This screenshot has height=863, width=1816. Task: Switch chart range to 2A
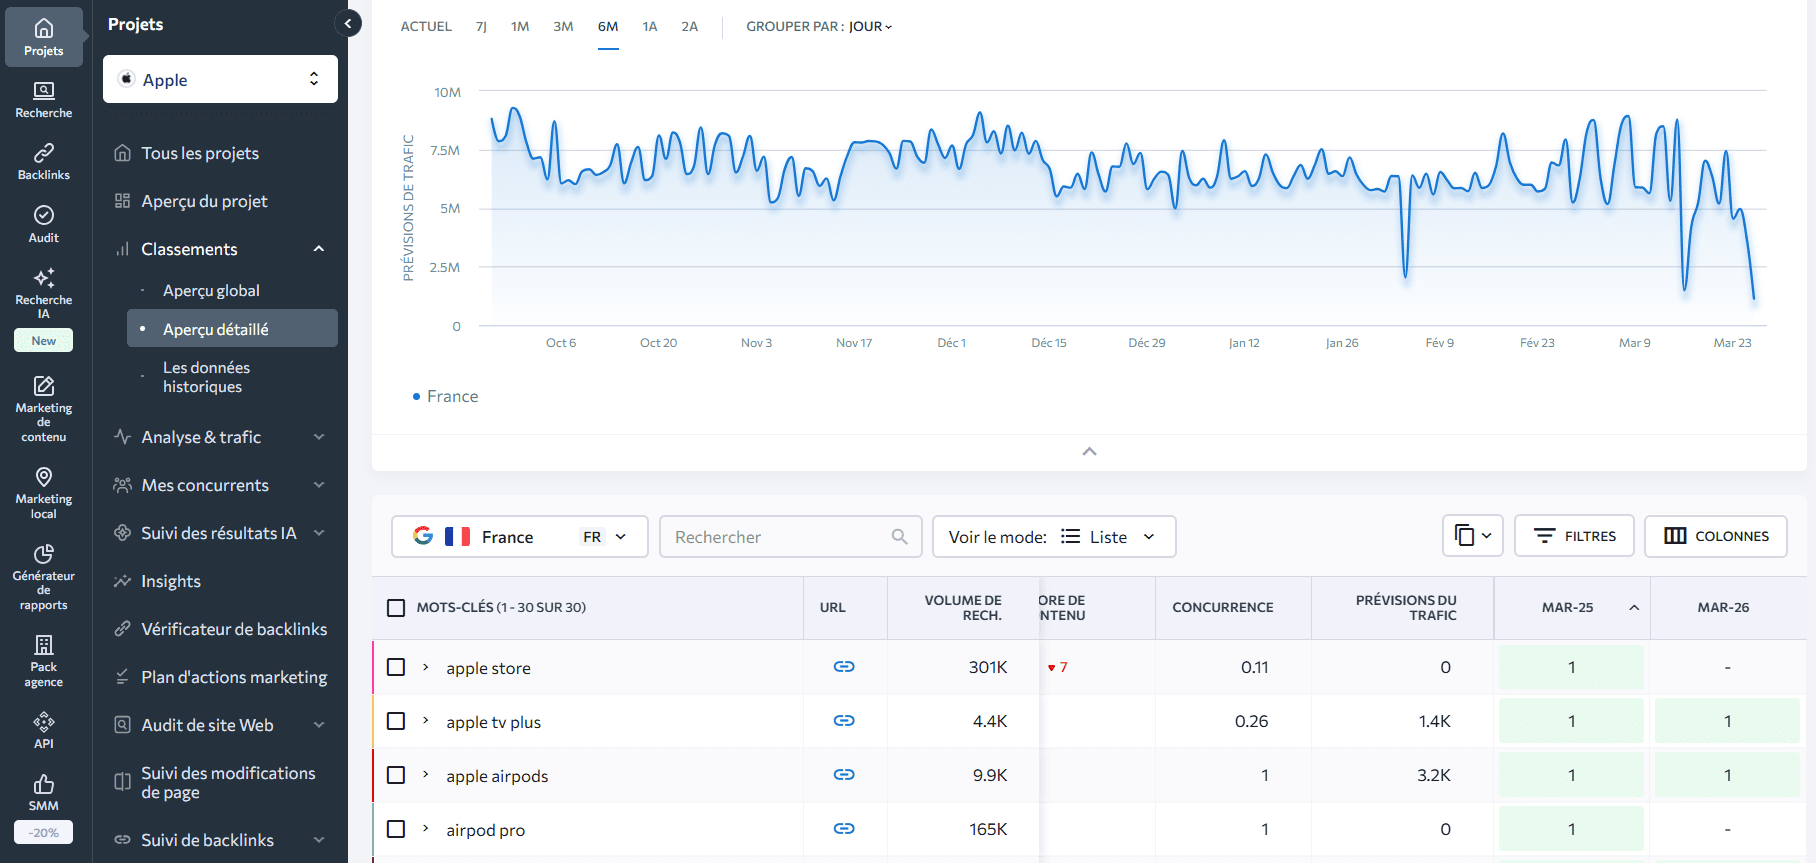point(690,26)
